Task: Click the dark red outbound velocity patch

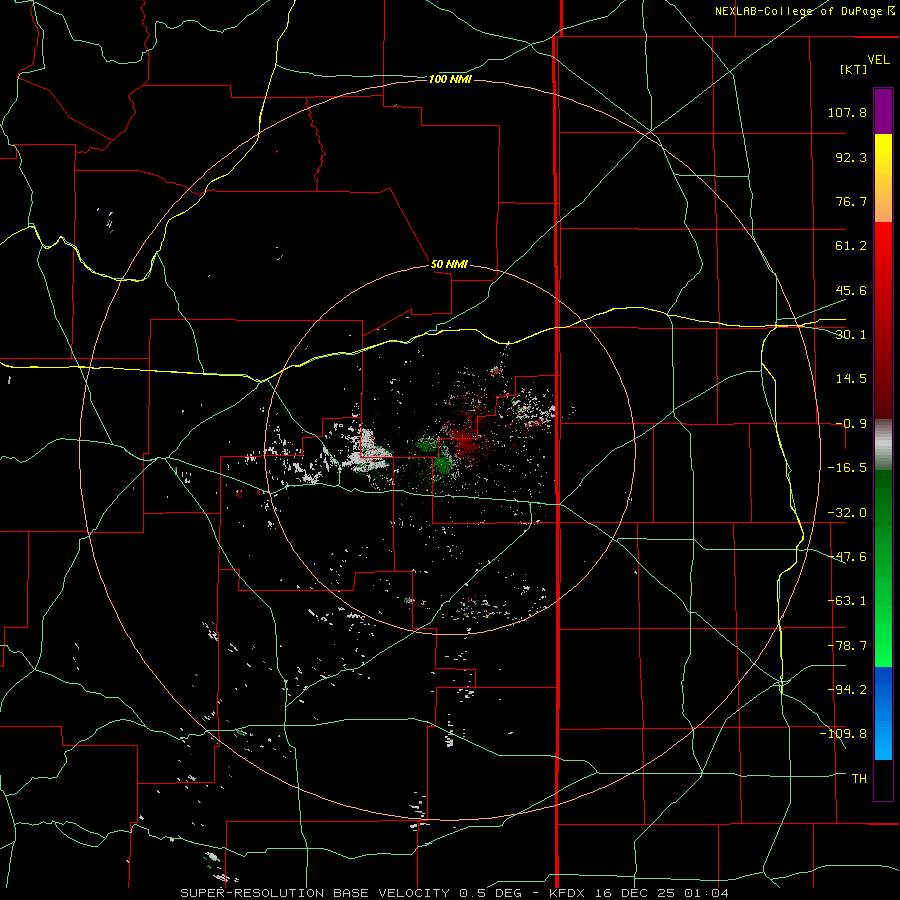Action: (465, 442)
